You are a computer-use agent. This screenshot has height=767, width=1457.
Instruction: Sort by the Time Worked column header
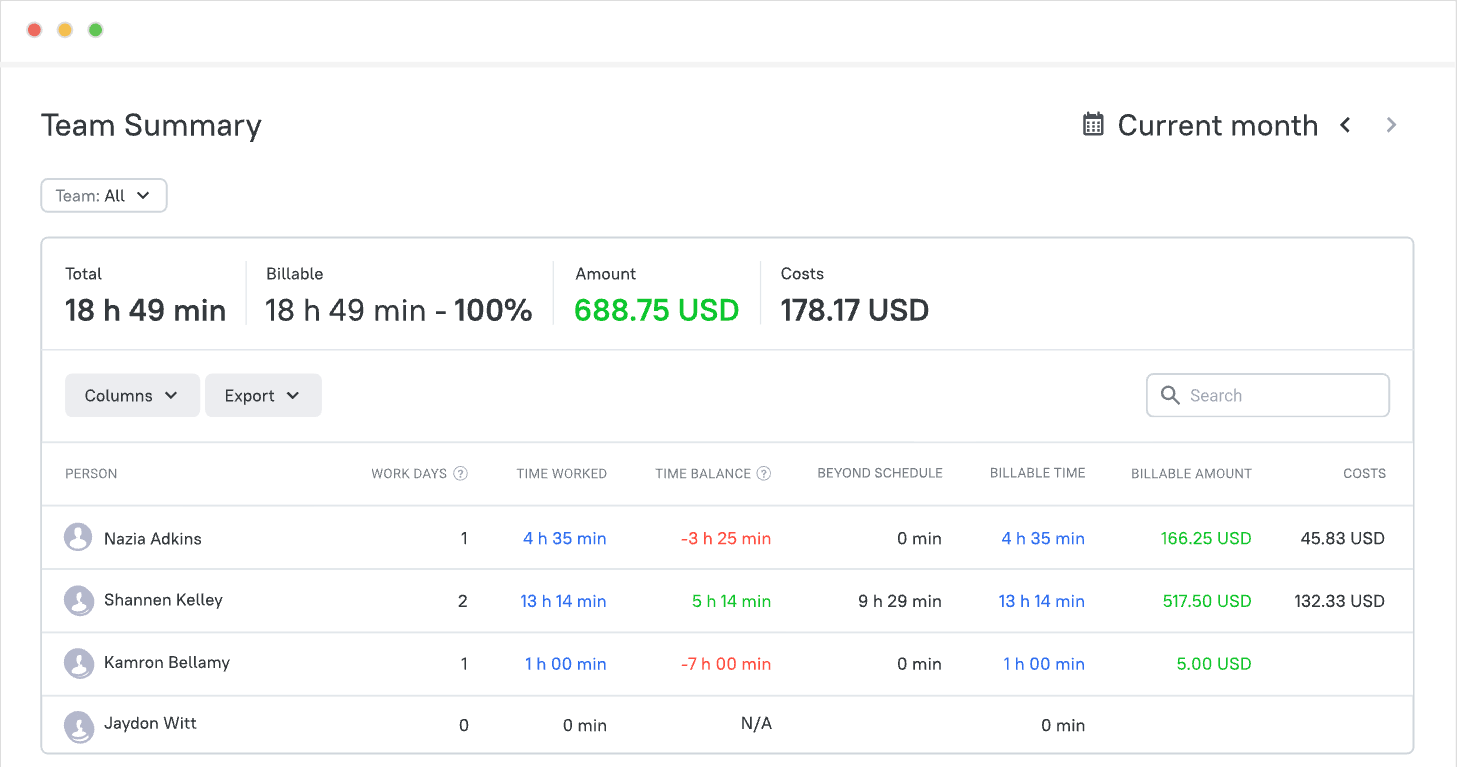562,474
